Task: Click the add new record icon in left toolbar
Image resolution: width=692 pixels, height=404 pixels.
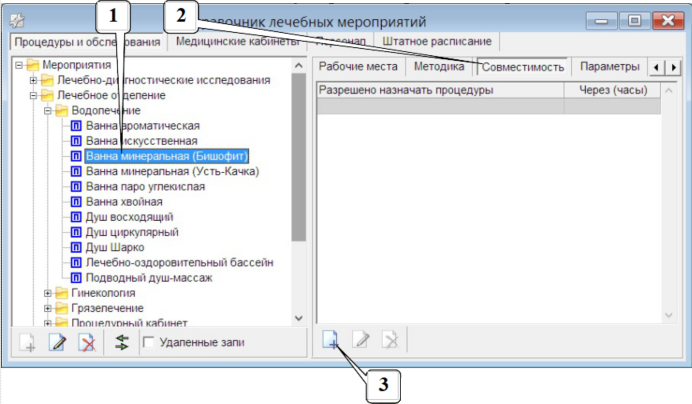Action: coord(28,343)
